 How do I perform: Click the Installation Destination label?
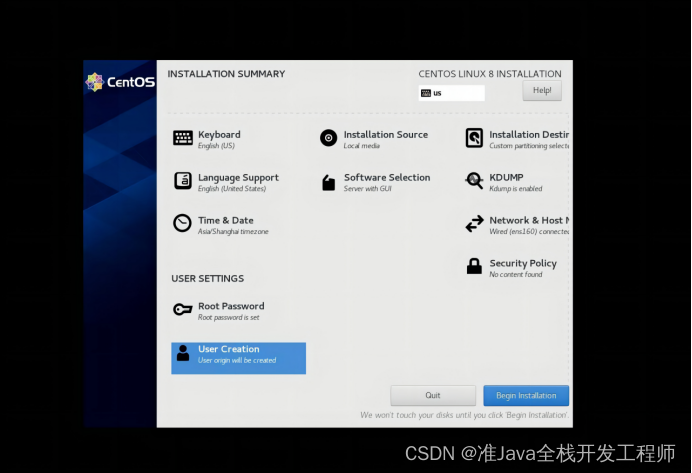529,135
